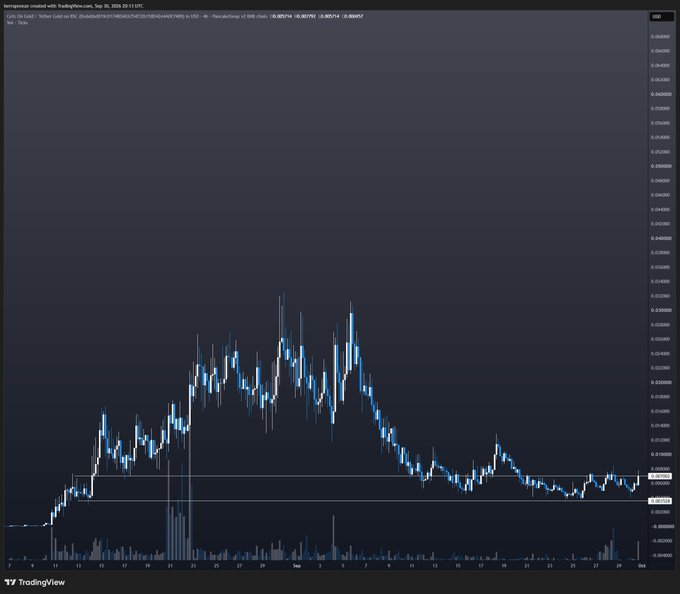Click the 0.007002 price line label
The width and height of the screenshot is (680, 594).
(660, 476)
